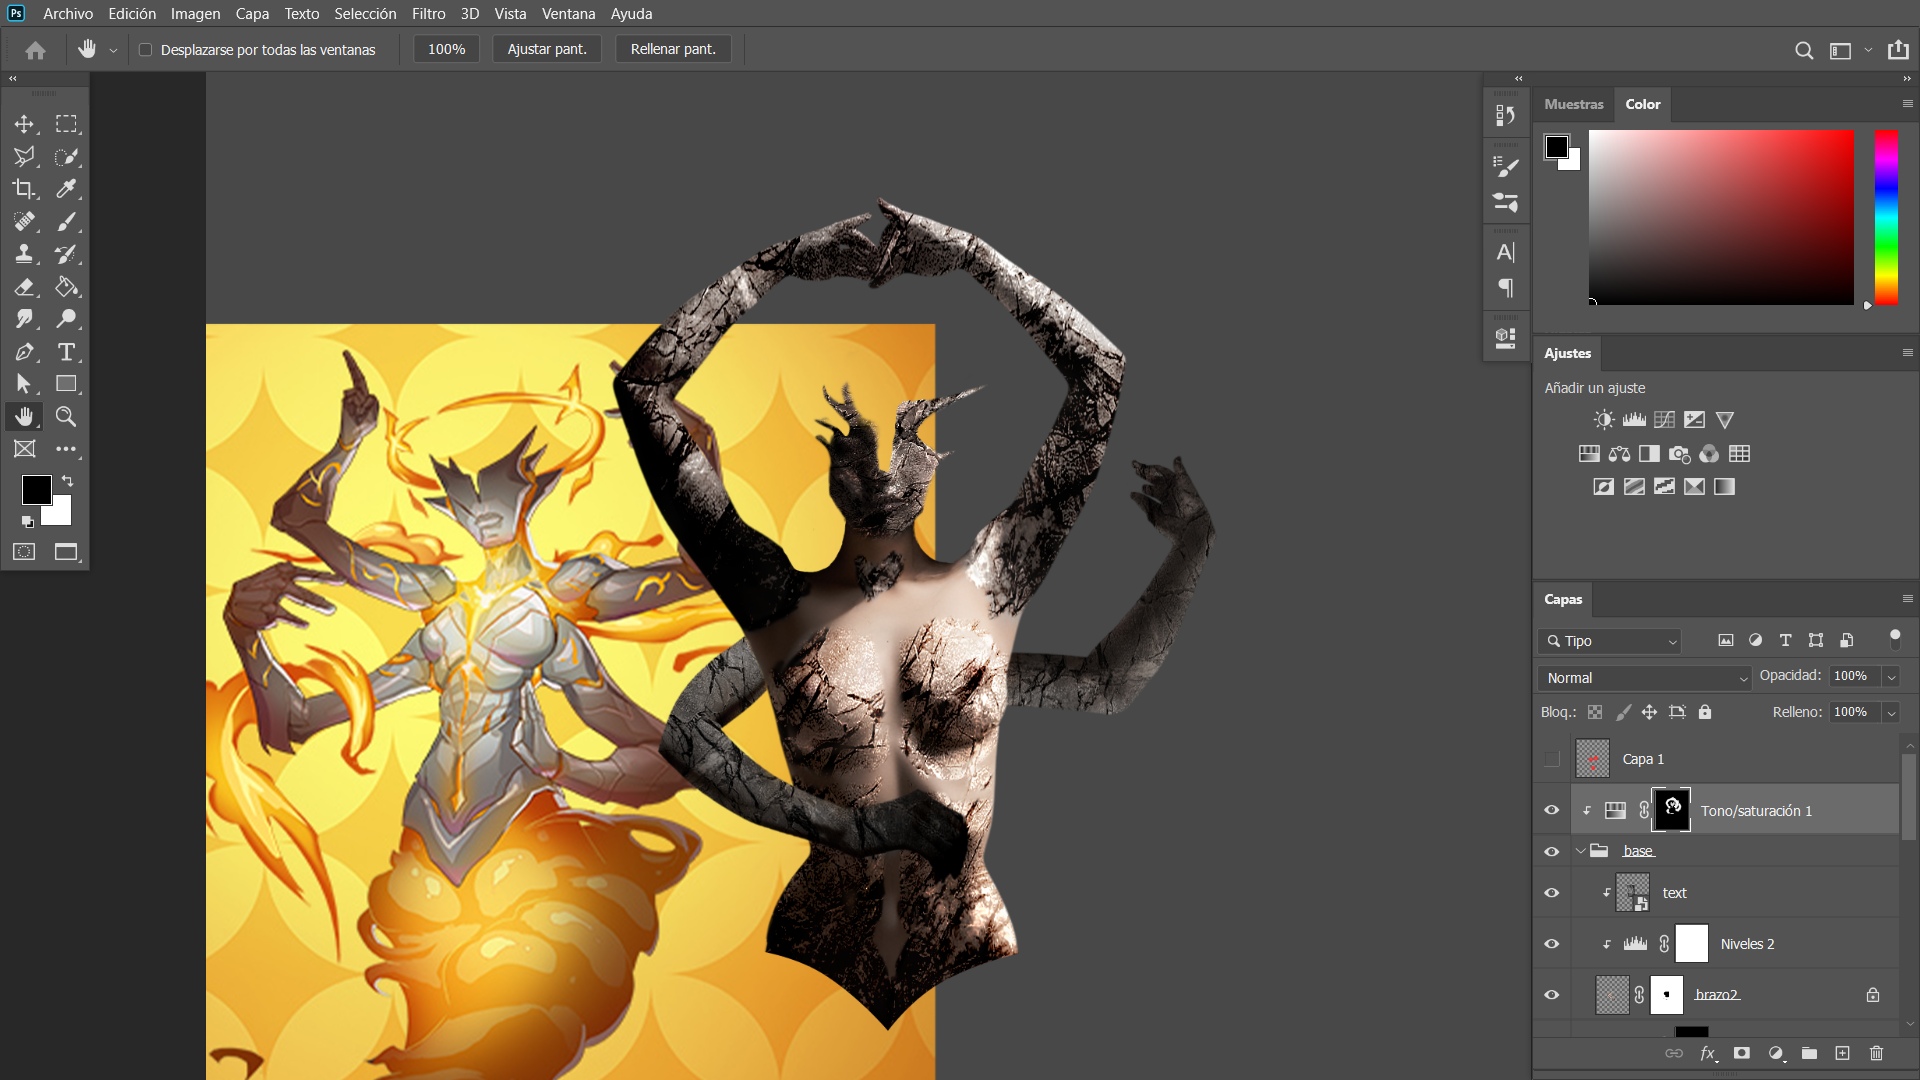This screenshot has height=1080, width=1920.
Task: Select the Move tool
Action: 24,124
